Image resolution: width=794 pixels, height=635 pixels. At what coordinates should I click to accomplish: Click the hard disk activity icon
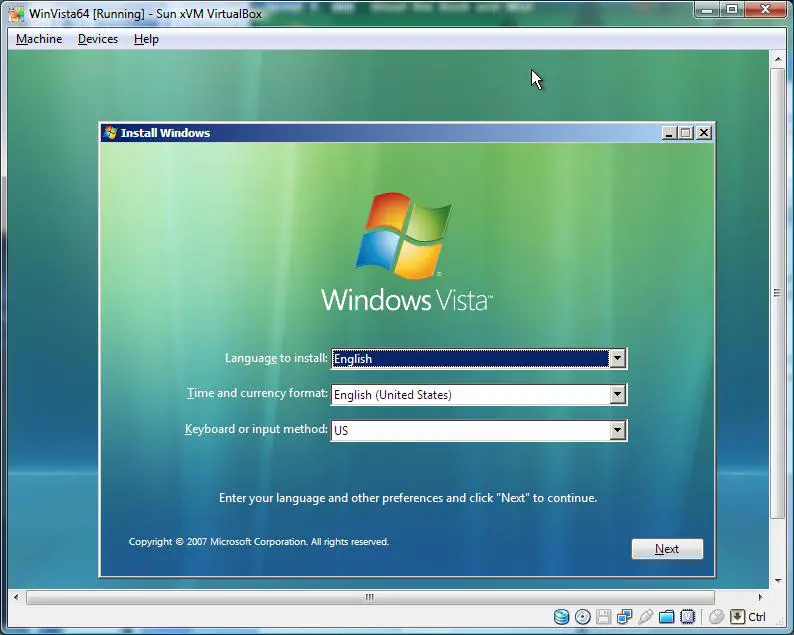[561, 616]
